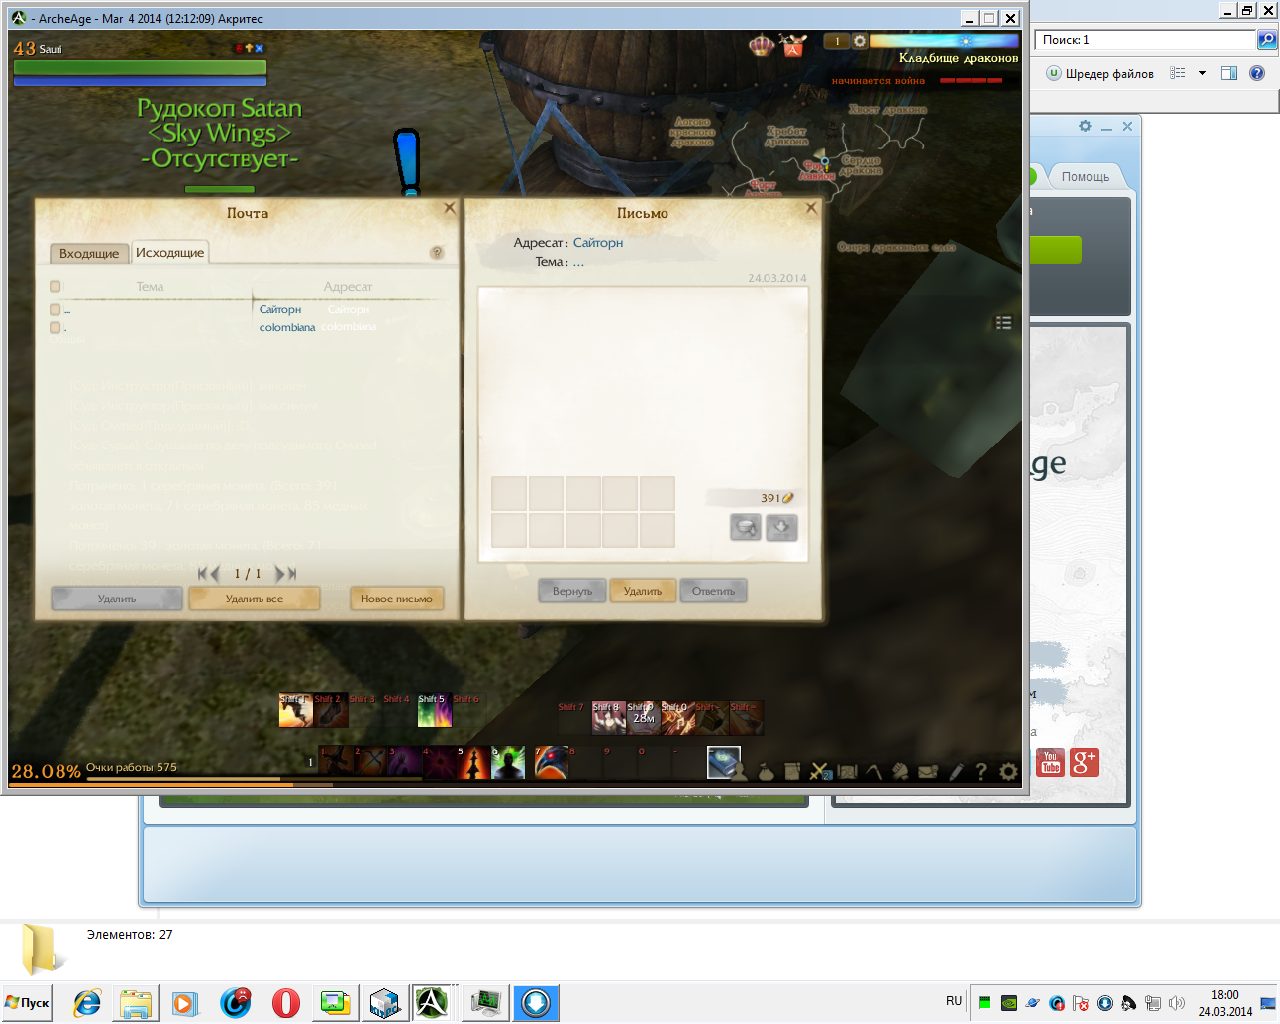Use the fiery tree skill in slot 5
Viewport: 1280px width, 1024px height.
point(474,763)
